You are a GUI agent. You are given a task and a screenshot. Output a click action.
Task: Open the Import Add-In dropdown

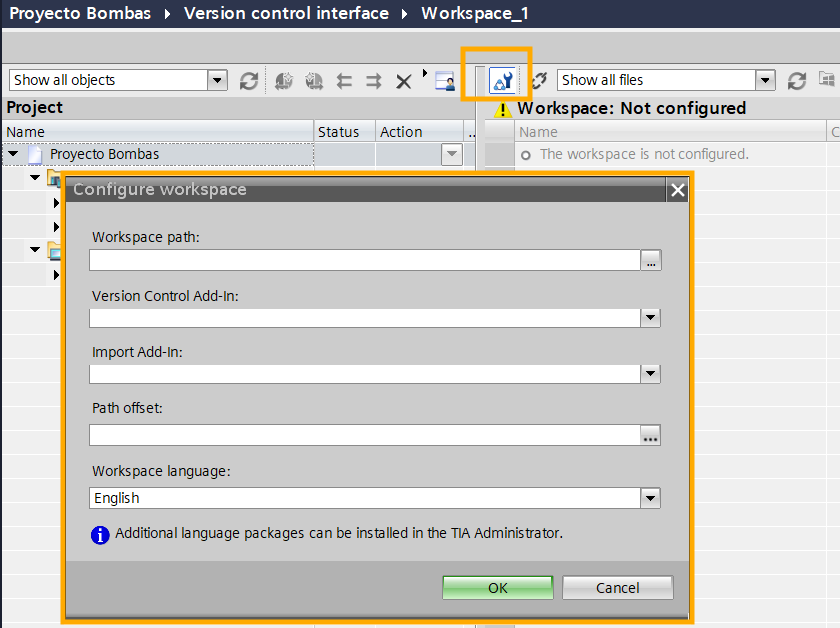650,374
